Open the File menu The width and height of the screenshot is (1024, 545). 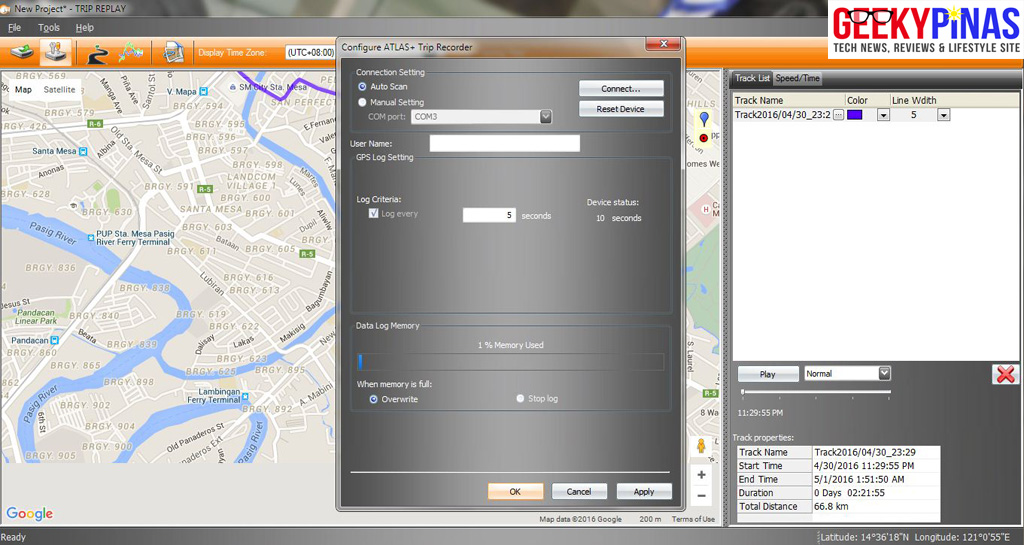pos(14,27)
